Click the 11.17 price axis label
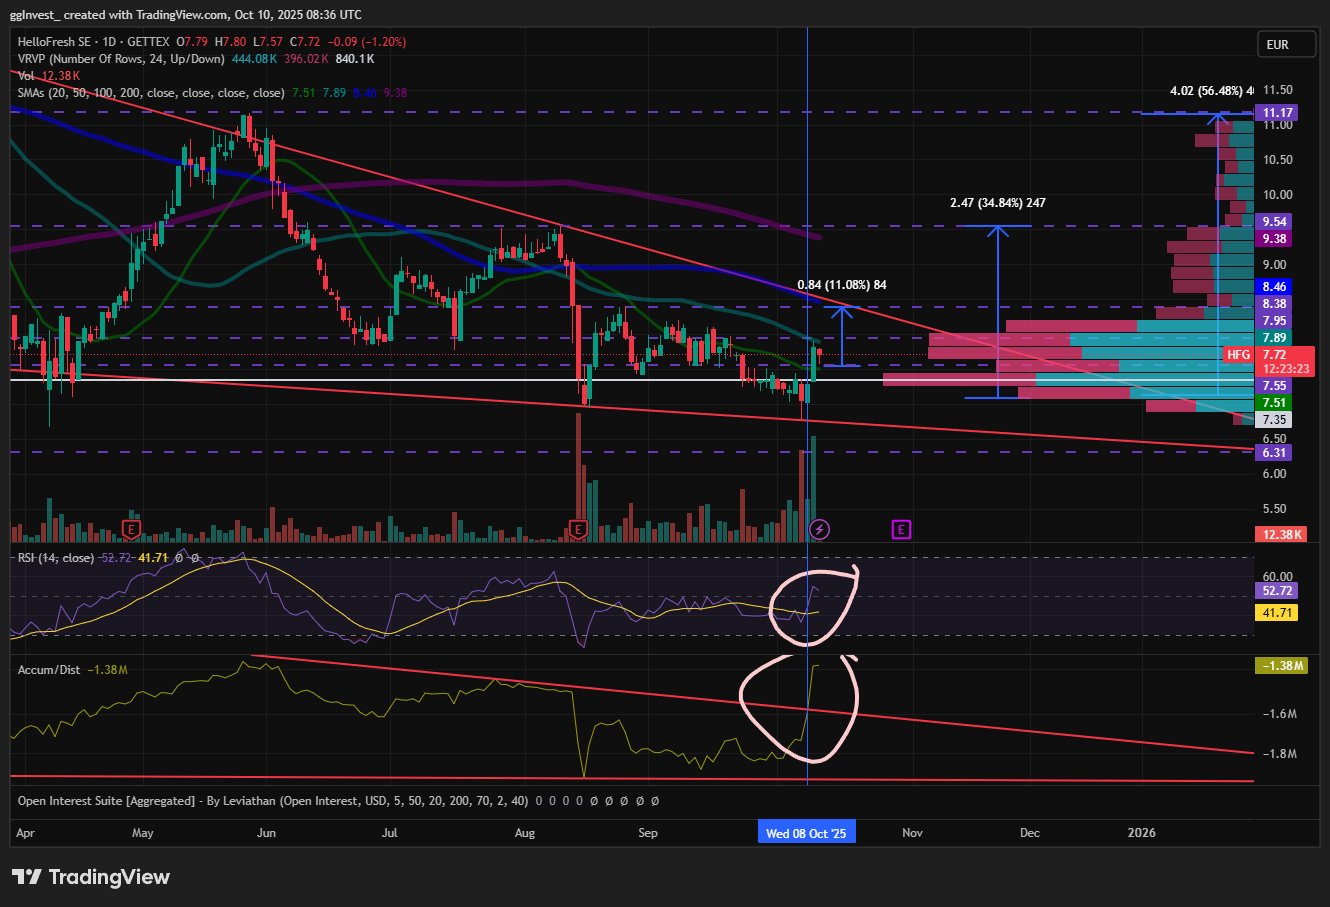Viewport: 1330px width, 907px height. pos(1275,113)
